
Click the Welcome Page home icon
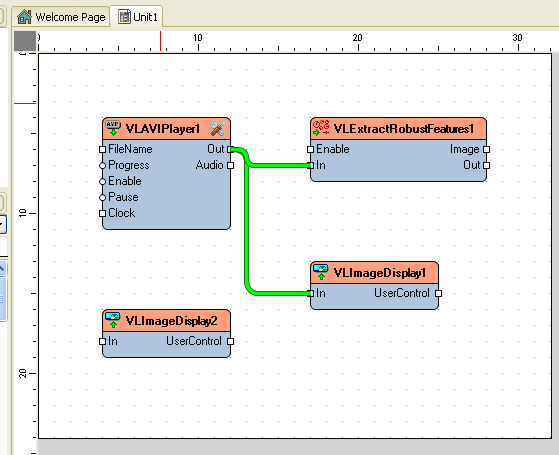tap(24, 17)
